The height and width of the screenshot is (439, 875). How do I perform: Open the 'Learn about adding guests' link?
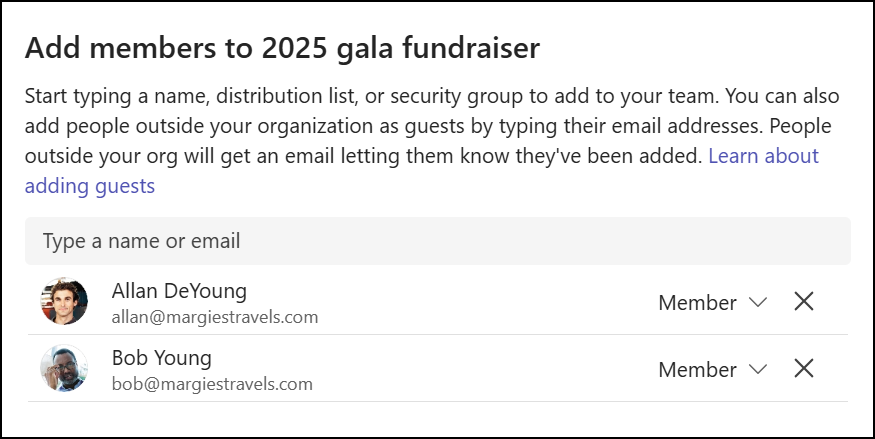pyautogui.click(x=763, y=156)
